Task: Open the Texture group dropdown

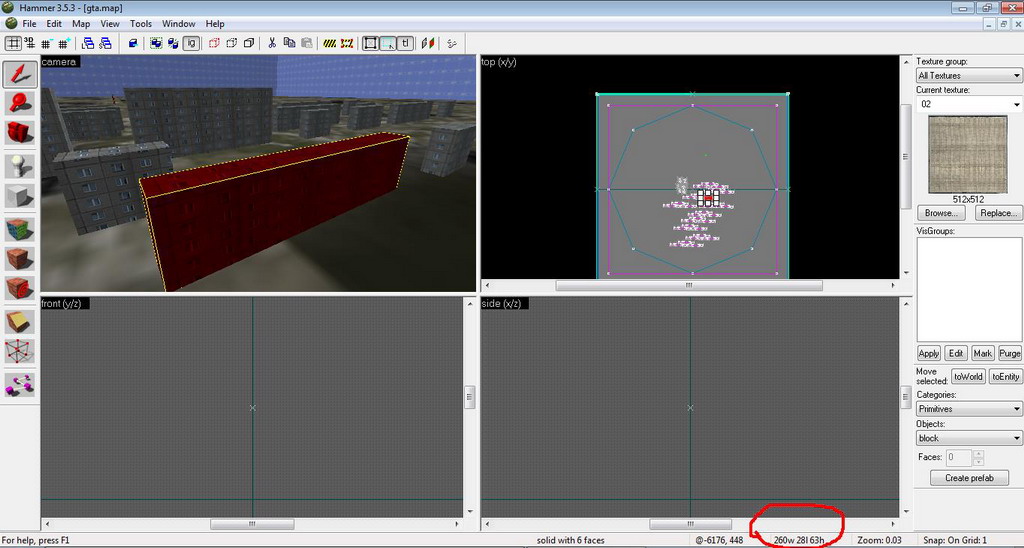Action: click(x=968, y=76)
